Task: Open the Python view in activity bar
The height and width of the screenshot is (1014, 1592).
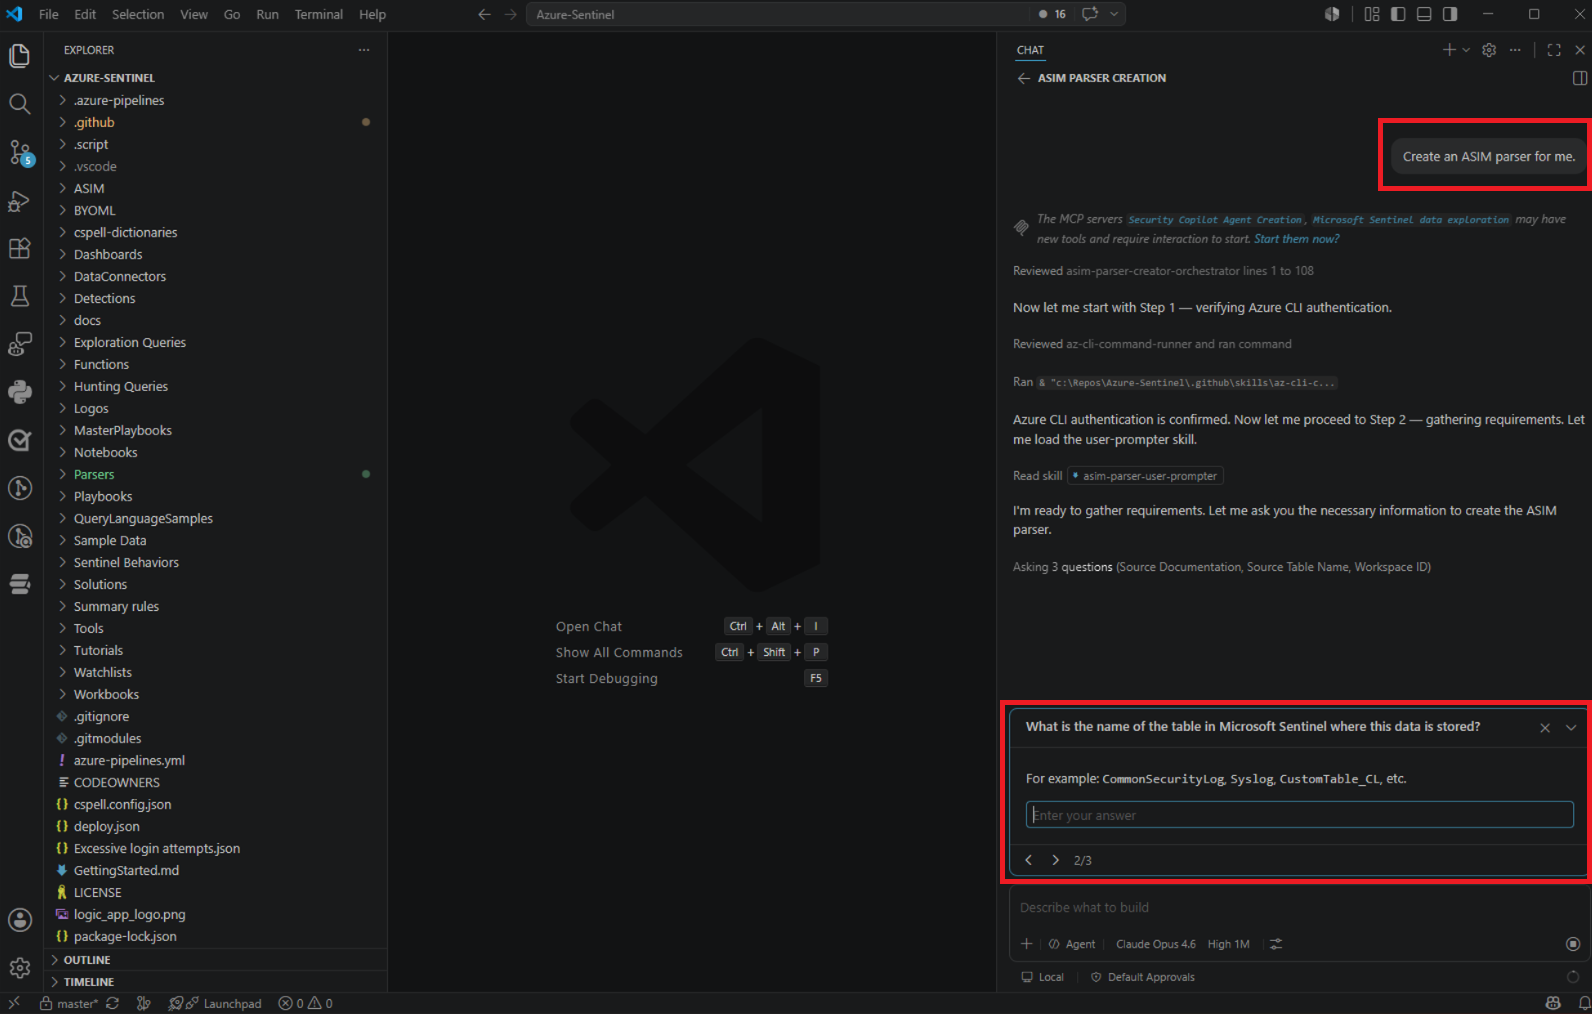Action: [20, 392]
